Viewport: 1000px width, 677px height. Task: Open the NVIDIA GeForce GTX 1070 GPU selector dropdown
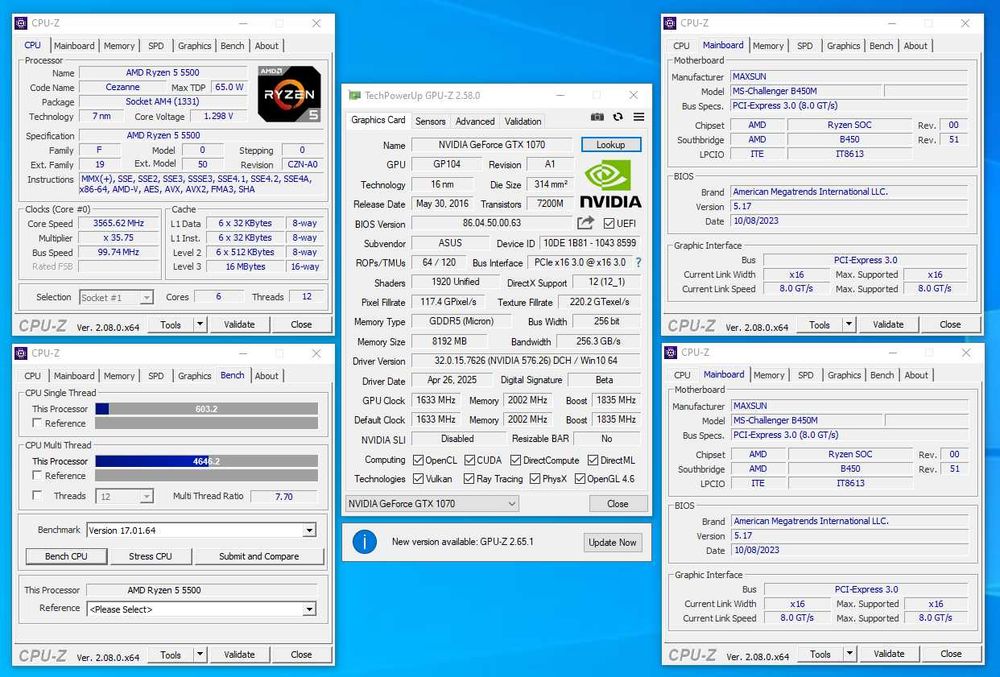pos(432,504)
